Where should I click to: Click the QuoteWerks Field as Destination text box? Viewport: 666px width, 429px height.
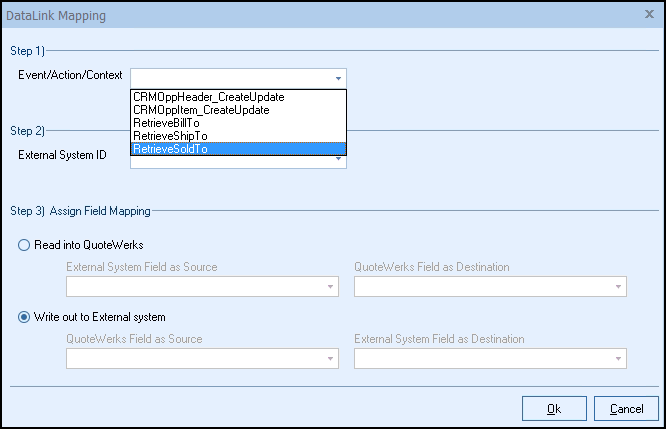coord(482,287)
